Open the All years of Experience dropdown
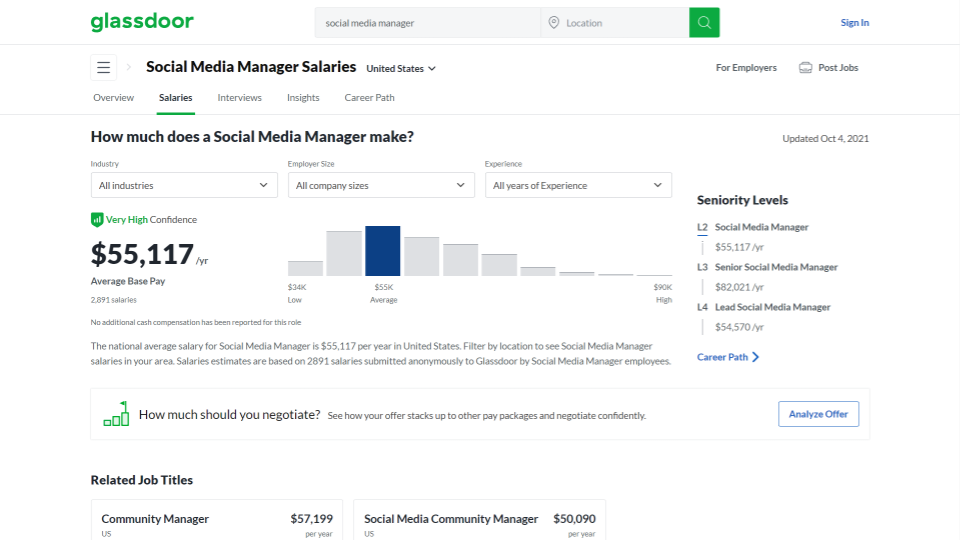 [579, 185]
